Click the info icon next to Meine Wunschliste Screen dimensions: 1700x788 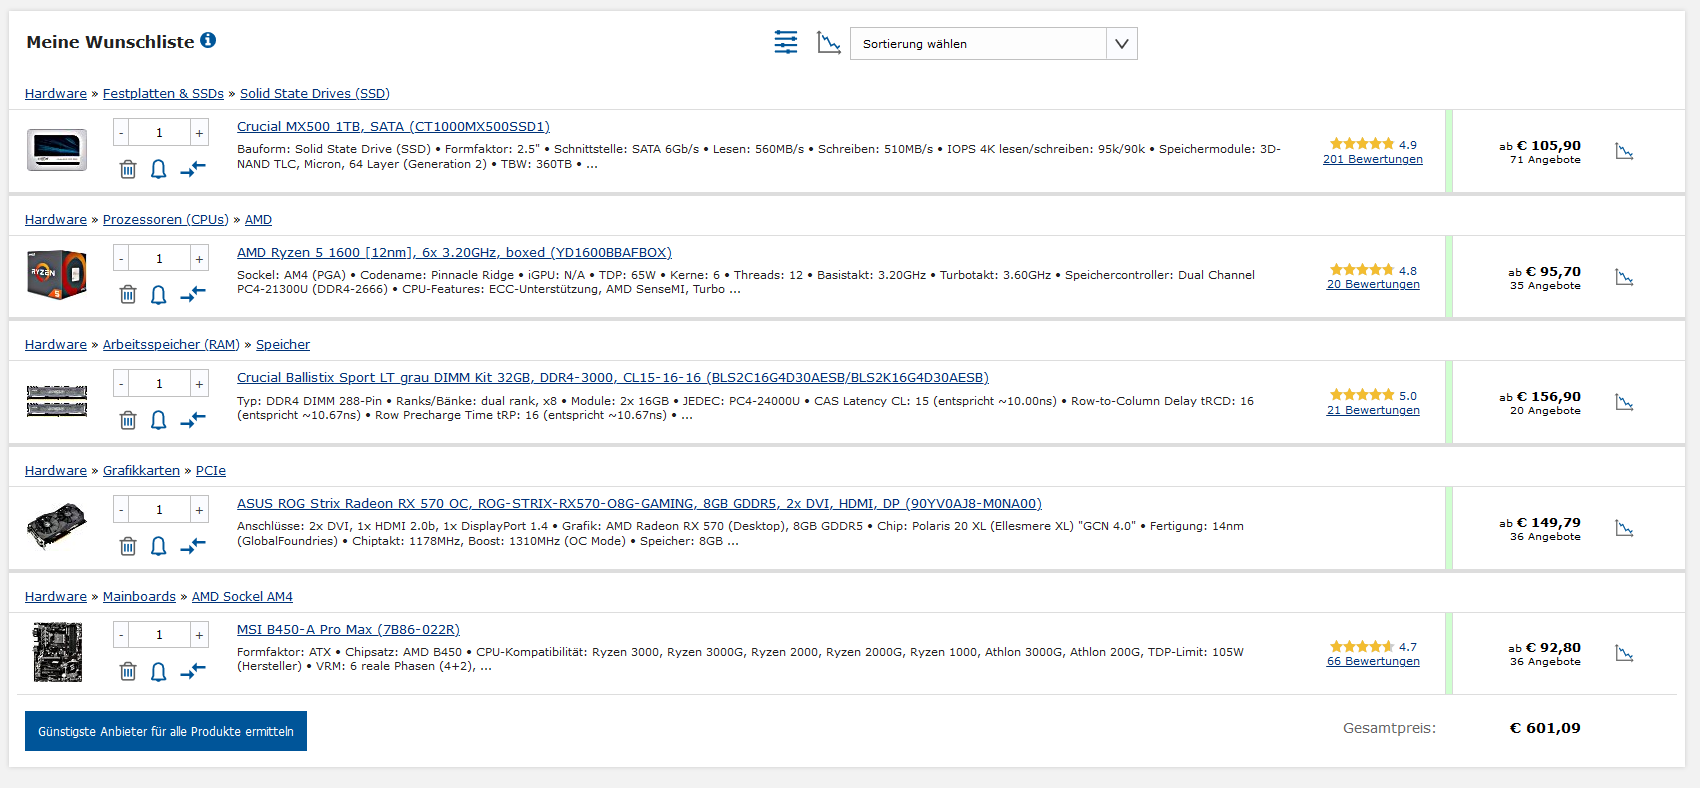208,40
